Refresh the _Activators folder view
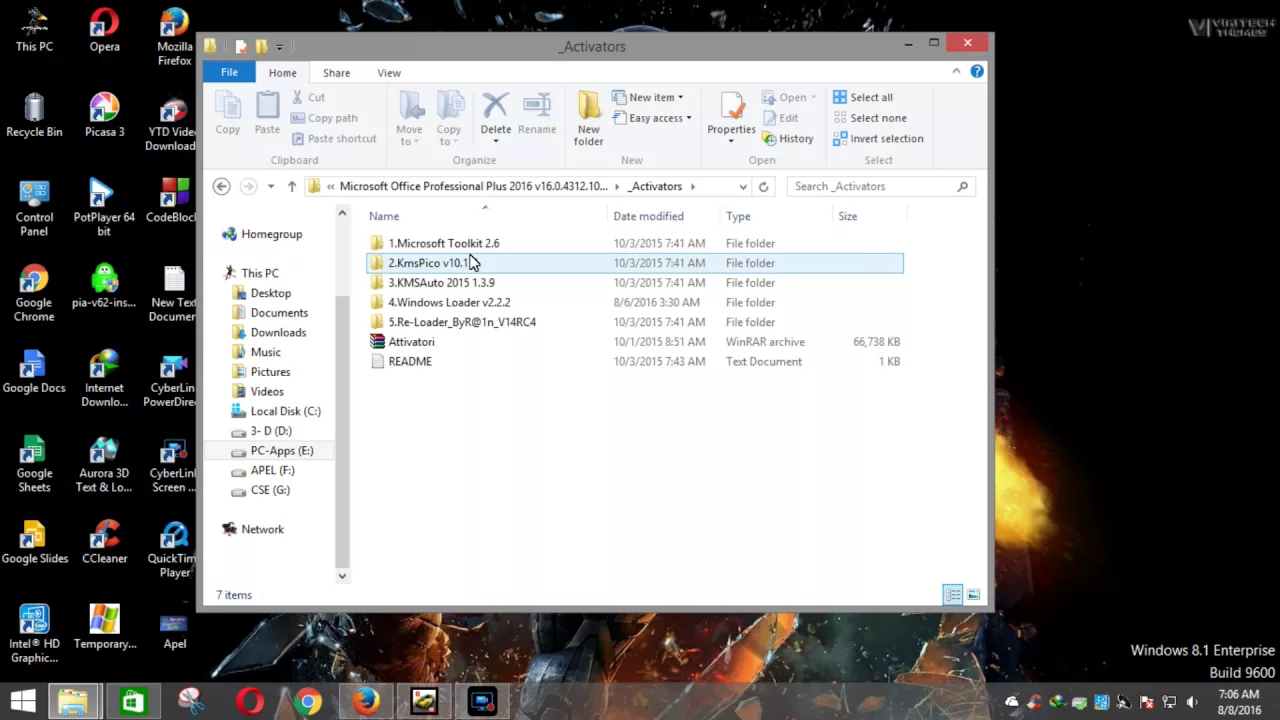 click(x=763, y=186)
